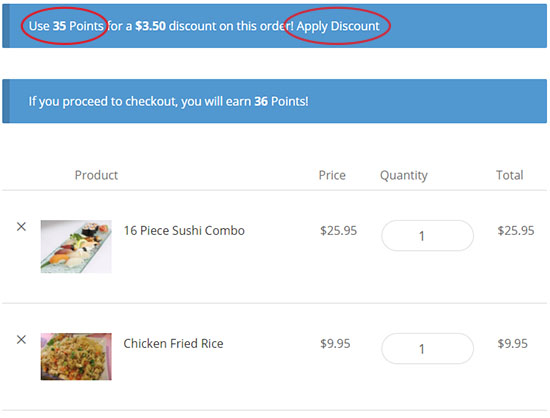The width and height of the screenshot is (550, 418).
Task: Click the Price column header
Action: pyautogui.click(x=332, y=175)
